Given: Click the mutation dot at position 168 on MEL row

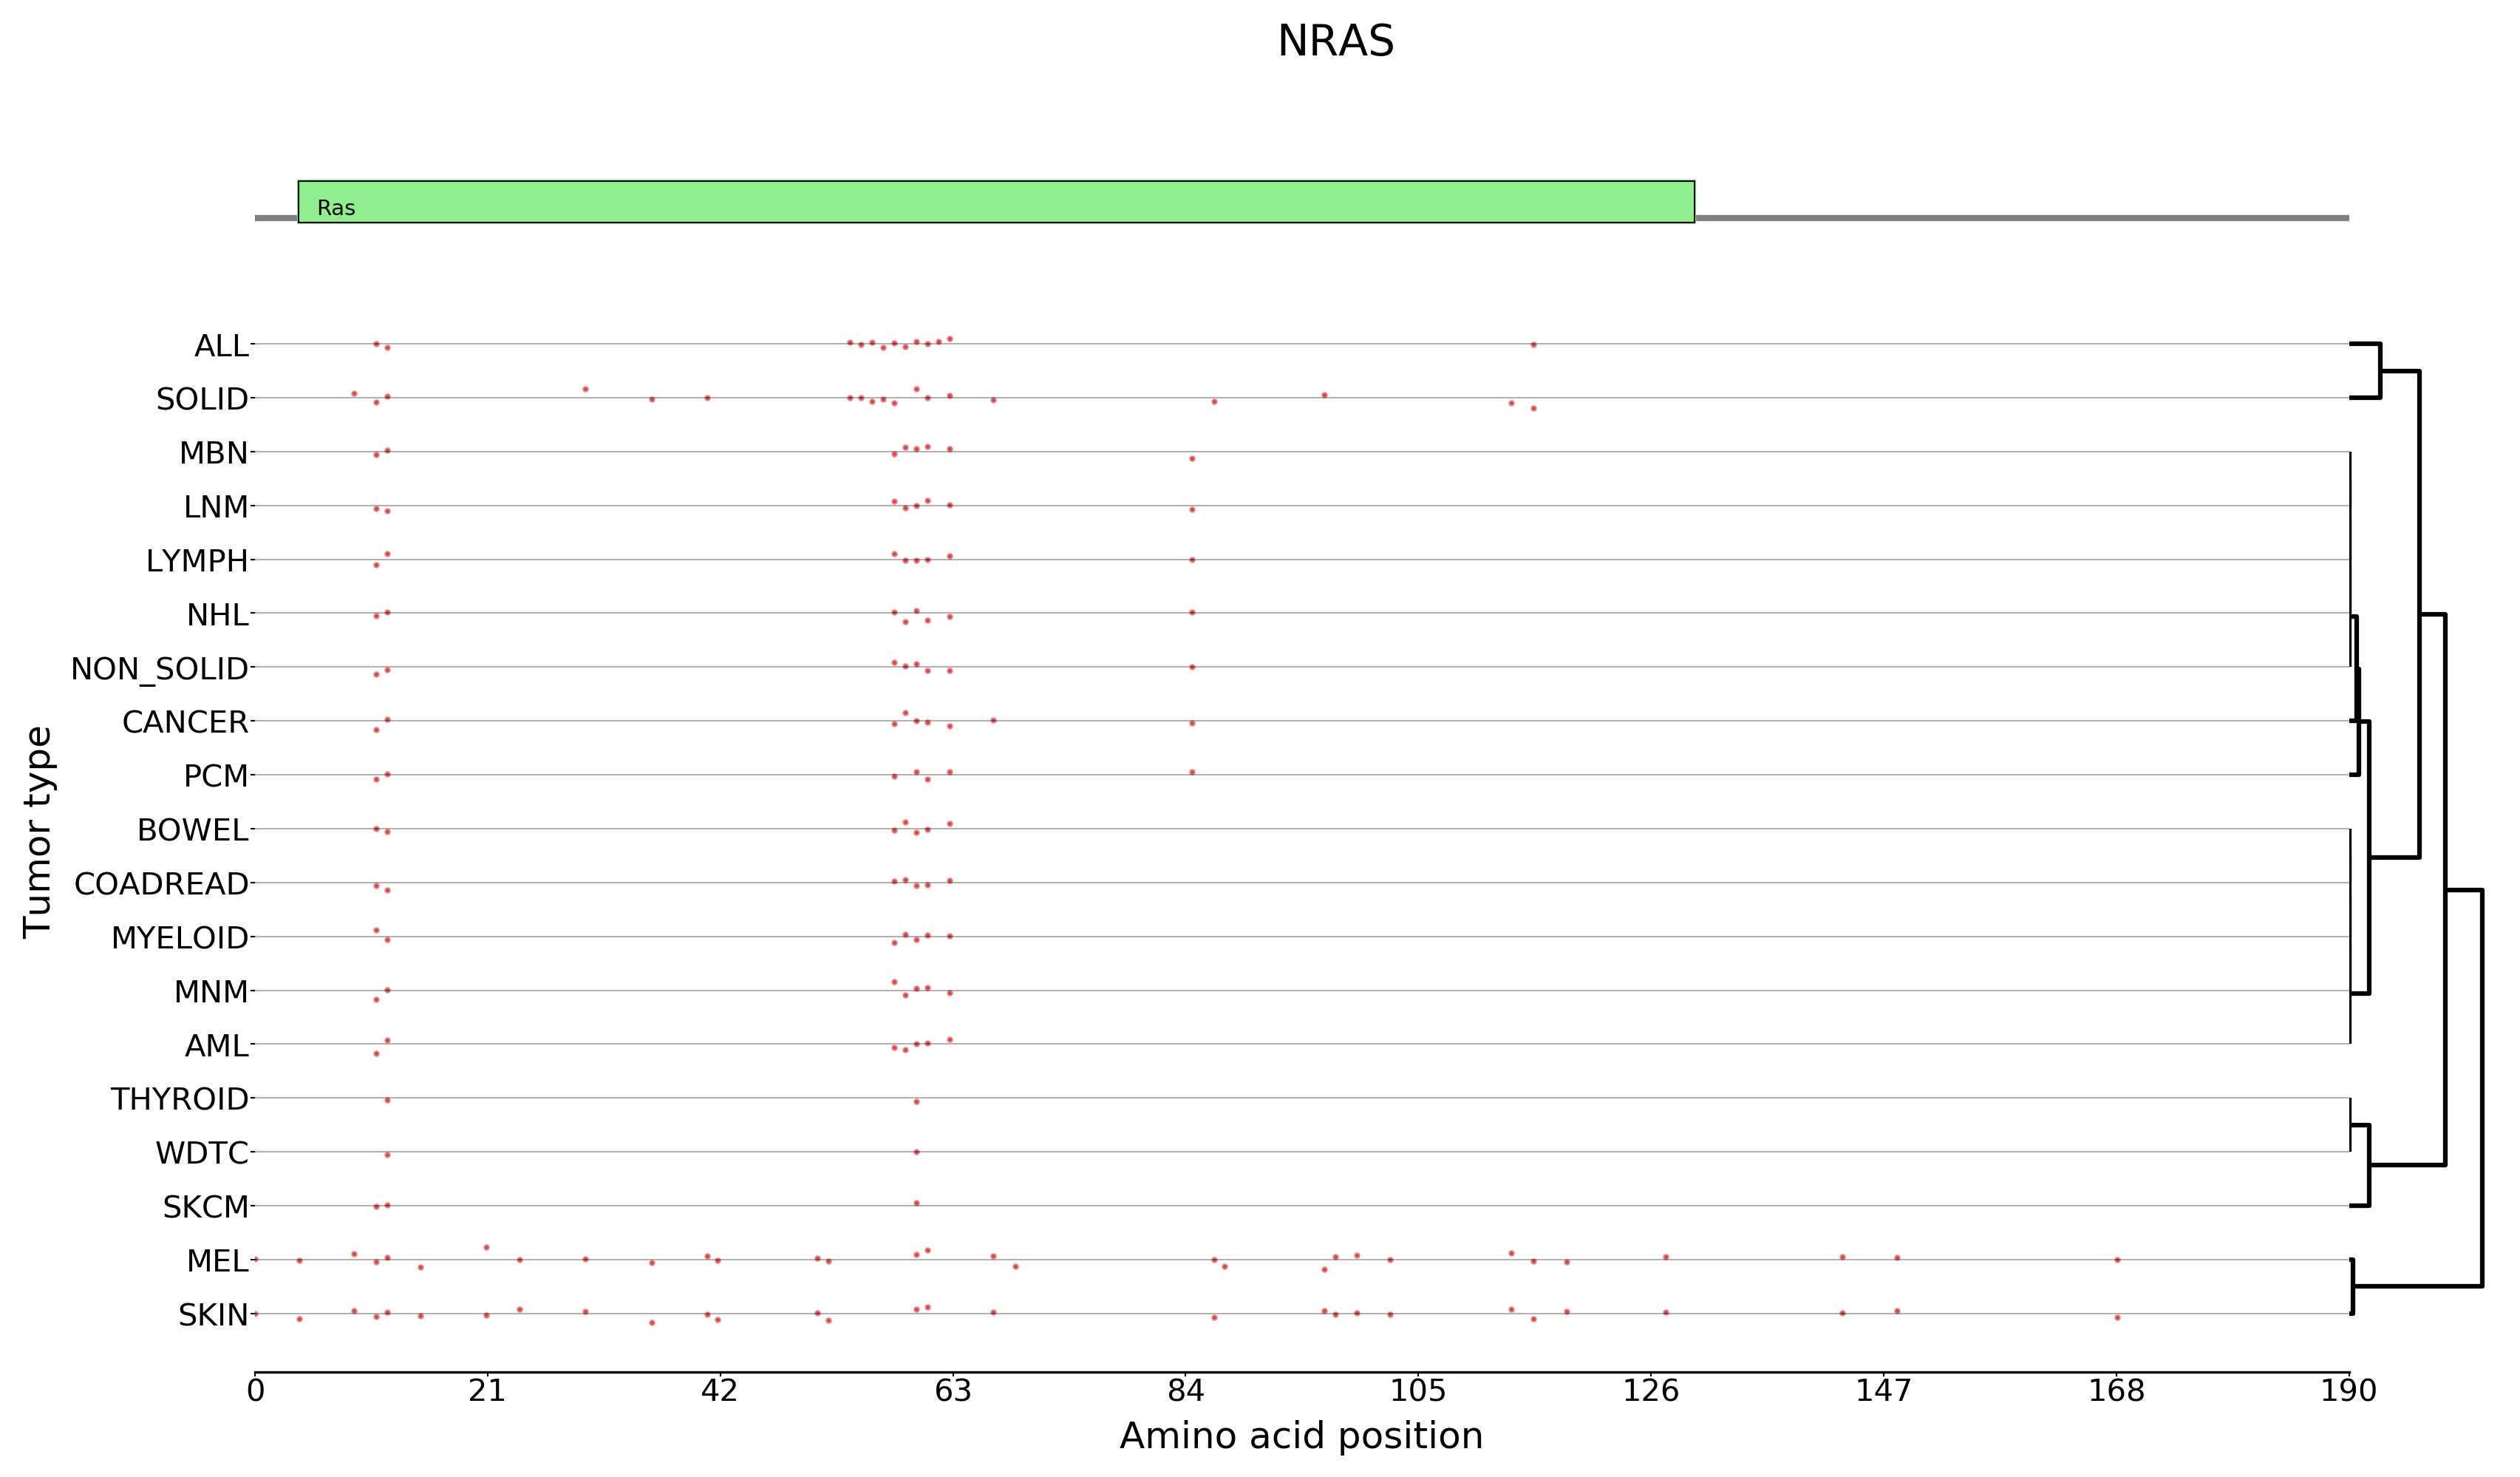Looking at the screenshot, I should click(2117, 1260).
